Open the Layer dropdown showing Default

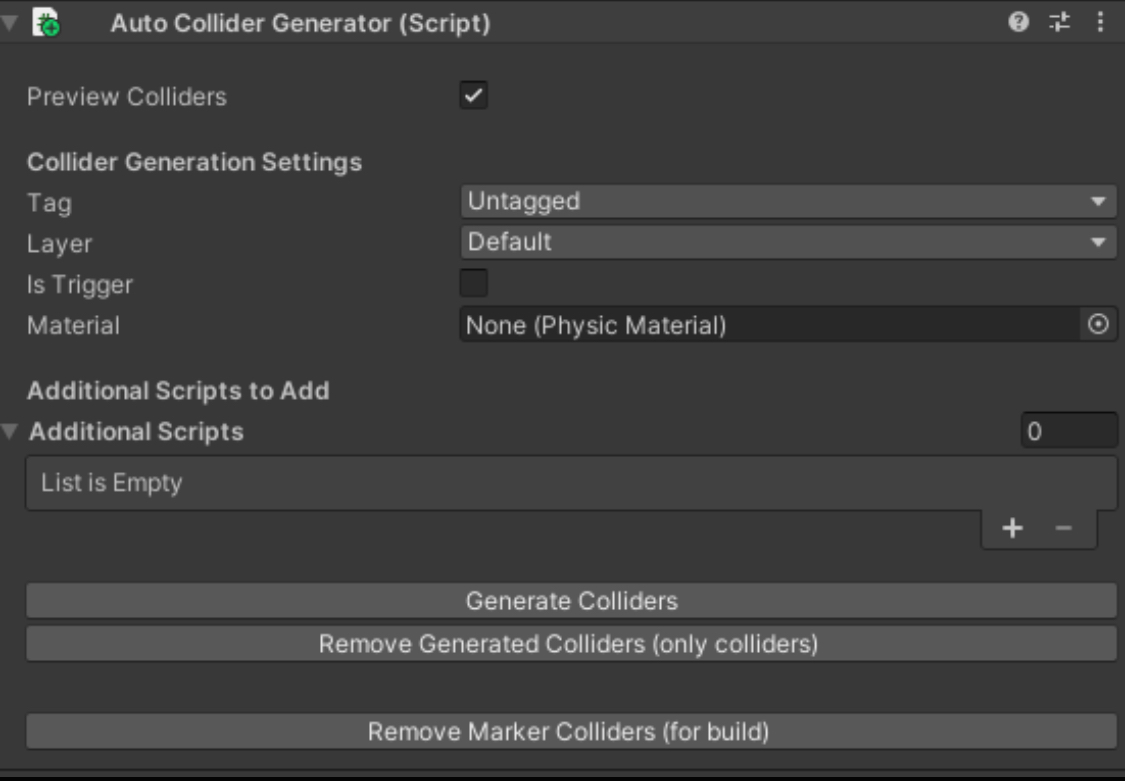click(788, 242)
